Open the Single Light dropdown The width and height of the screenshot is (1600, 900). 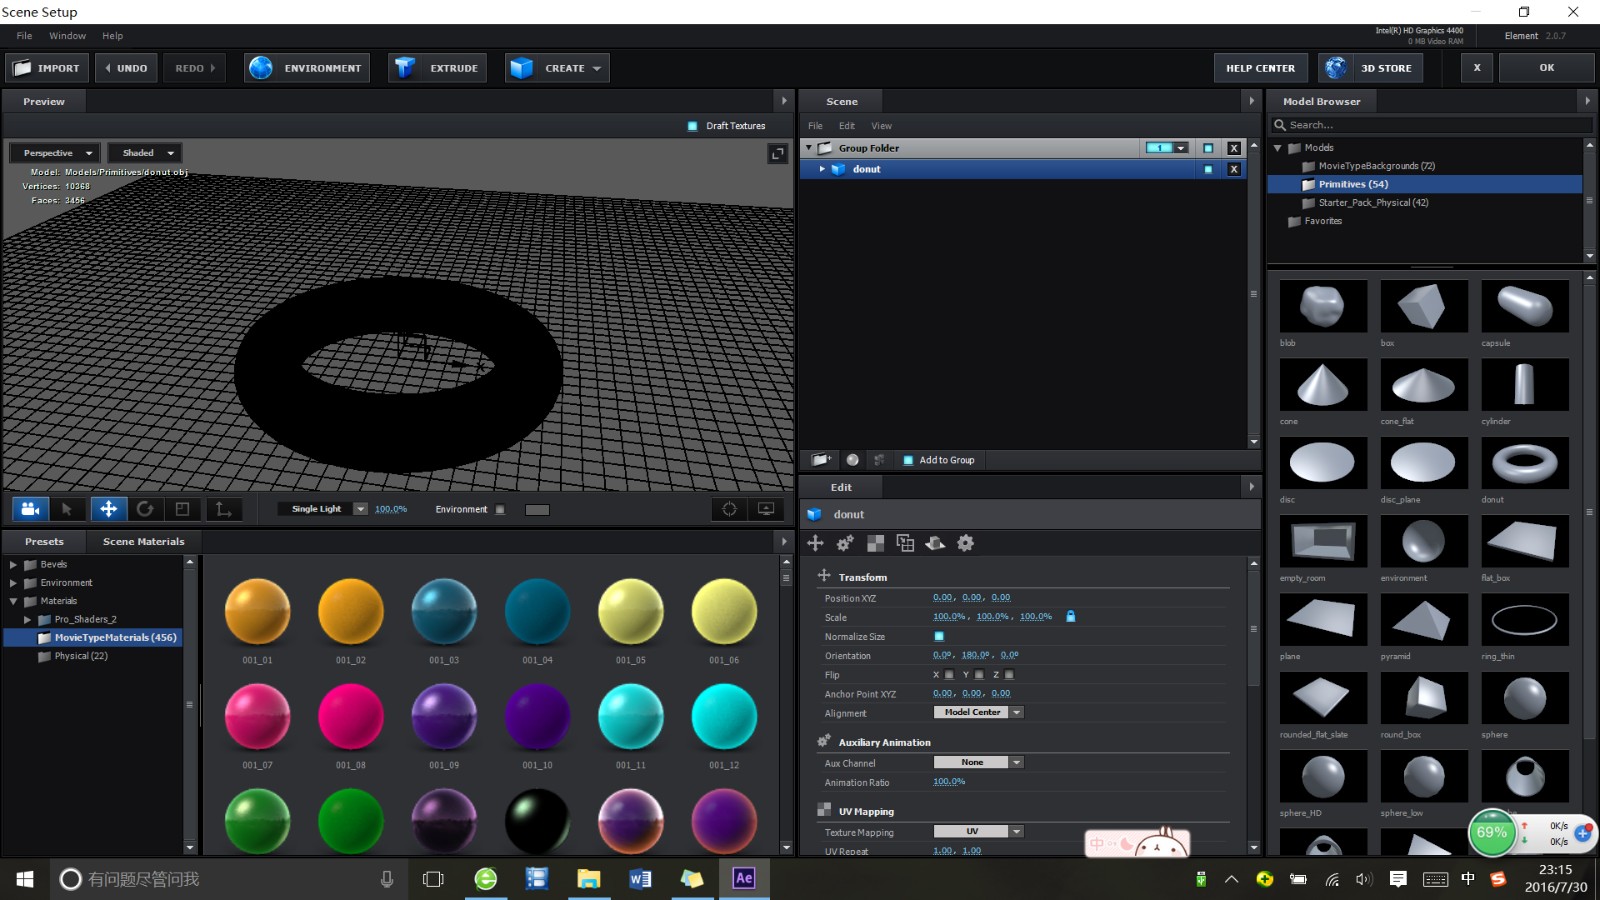320,509
